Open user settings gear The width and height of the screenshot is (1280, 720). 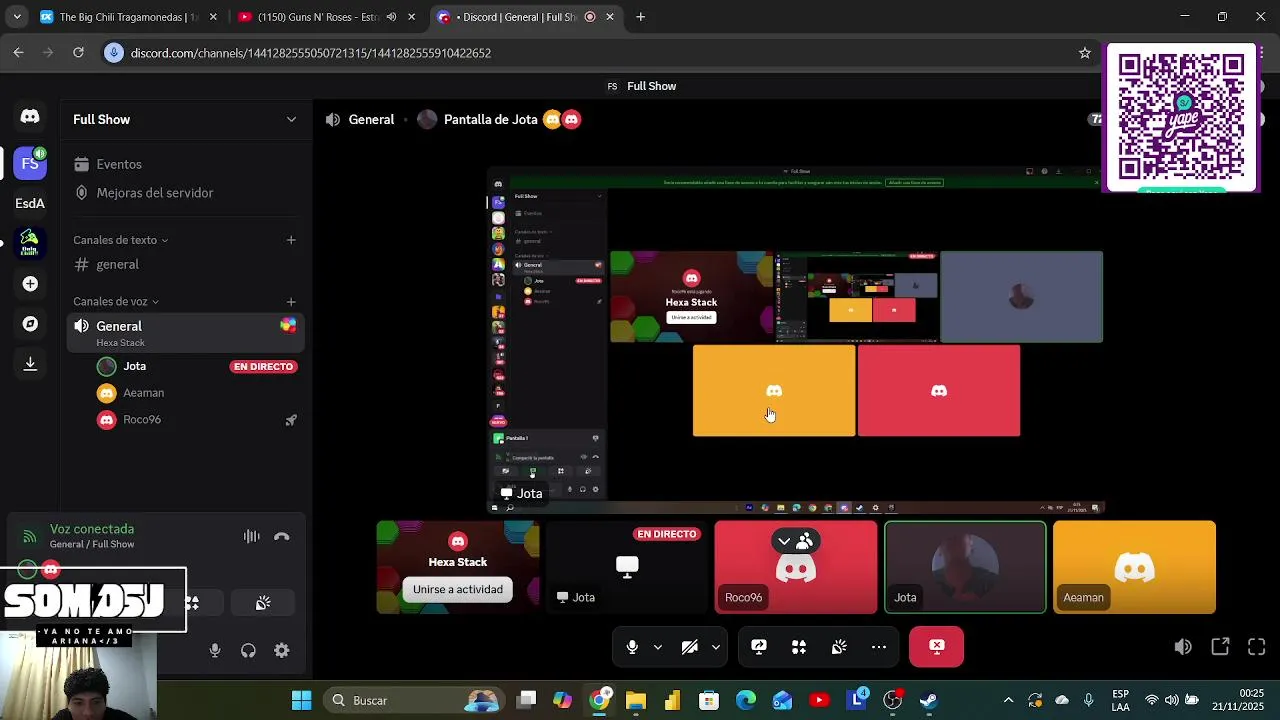tap(282, 650)
